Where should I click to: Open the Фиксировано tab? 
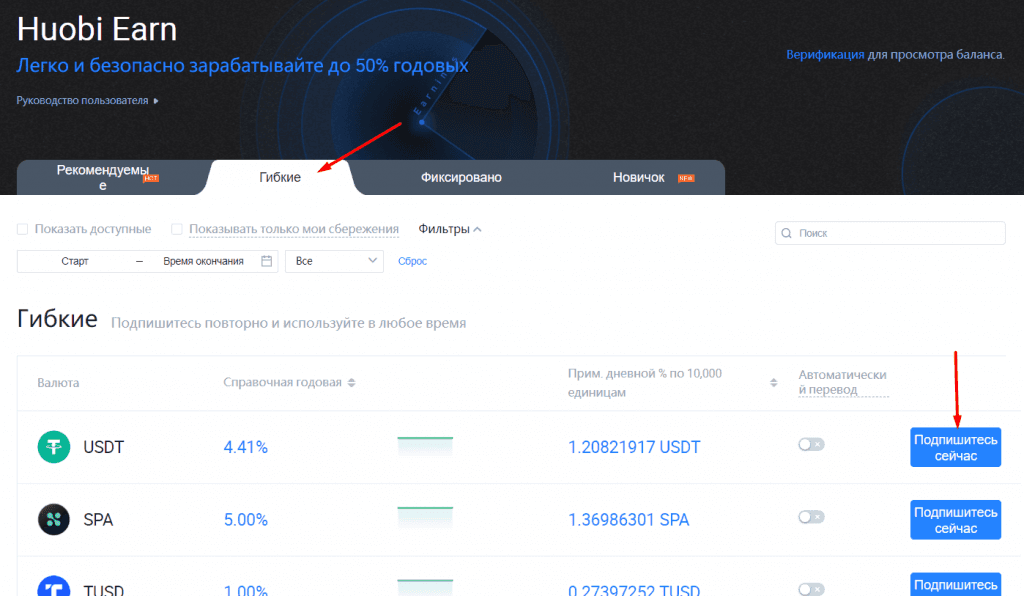(461, 178)
